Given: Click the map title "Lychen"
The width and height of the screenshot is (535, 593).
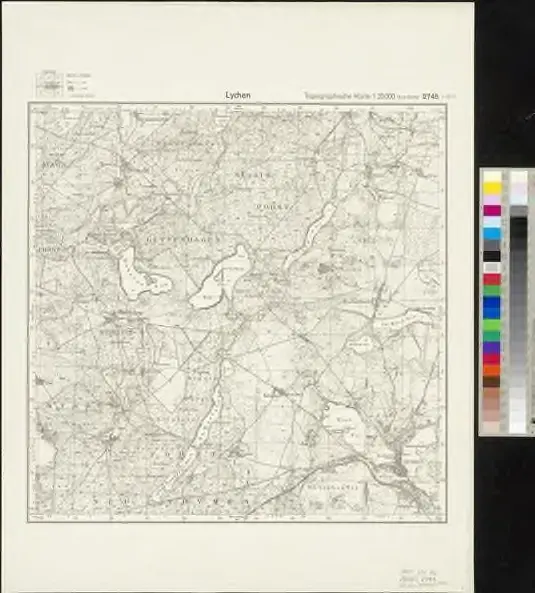Looking at the screenshot, I should (238, 95).
